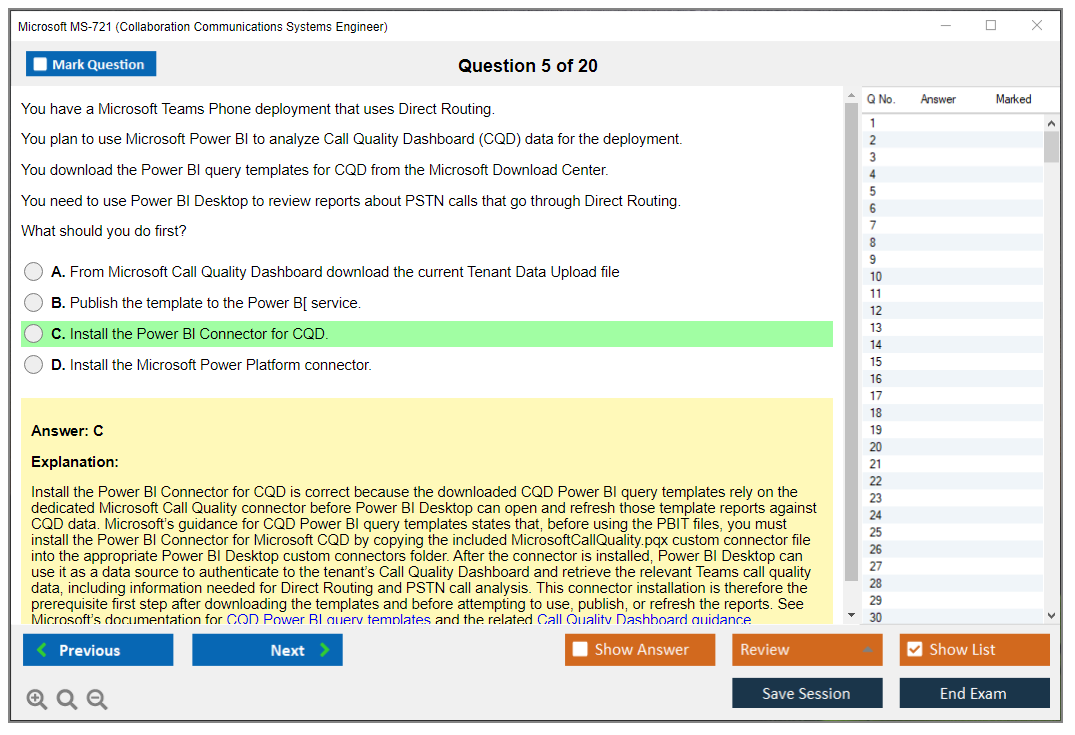Select row 28 in the list
Viewport: 1075px width, 735px height.
click(953, 583)
